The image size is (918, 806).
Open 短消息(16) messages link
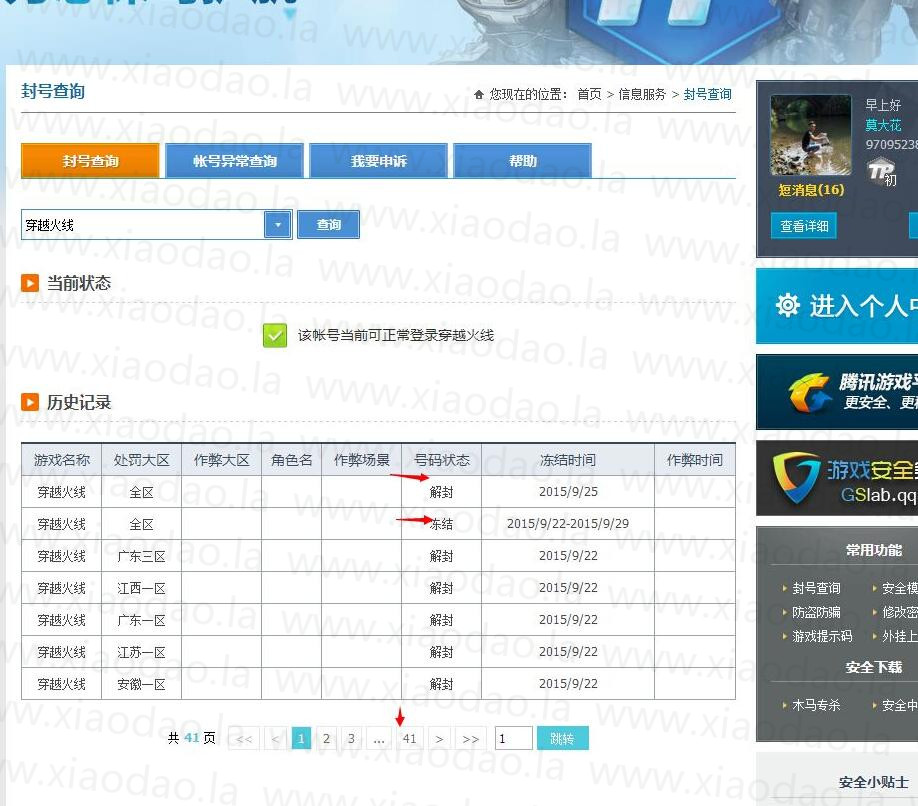click(811, 190)
